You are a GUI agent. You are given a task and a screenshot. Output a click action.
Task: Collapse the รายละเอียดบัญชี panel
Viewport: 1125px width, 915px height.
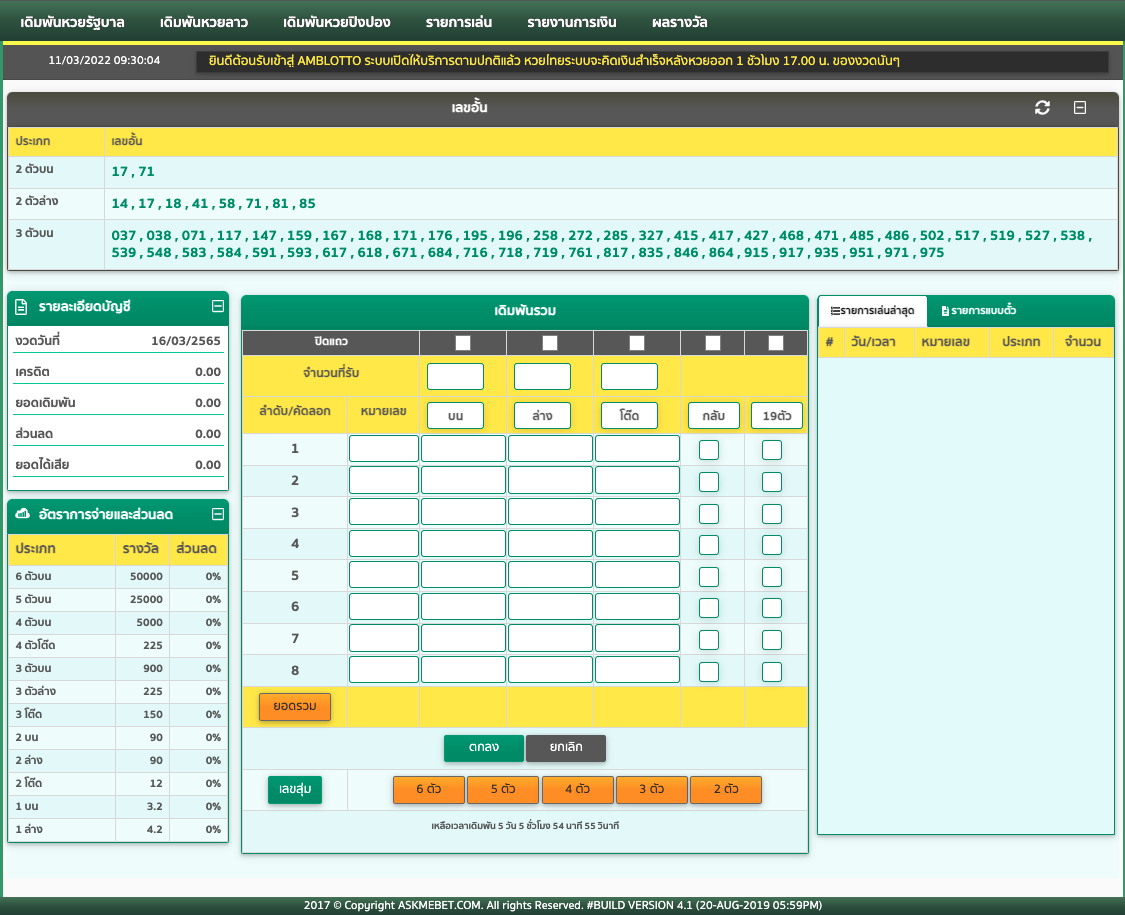pos(218,306)
